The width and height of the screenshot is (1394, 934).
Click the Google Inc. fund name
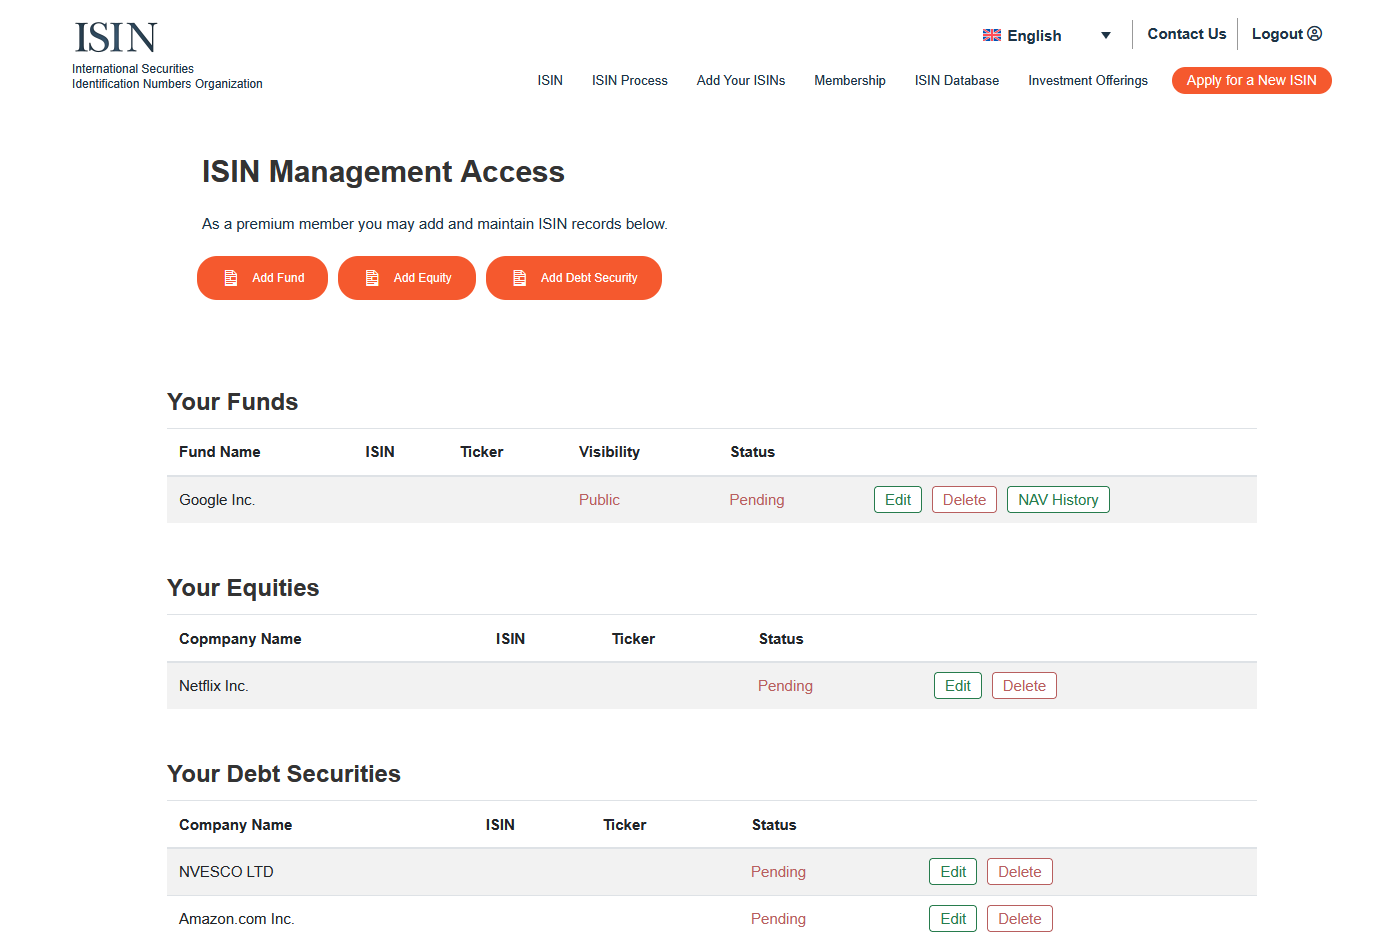pos(217,500)
